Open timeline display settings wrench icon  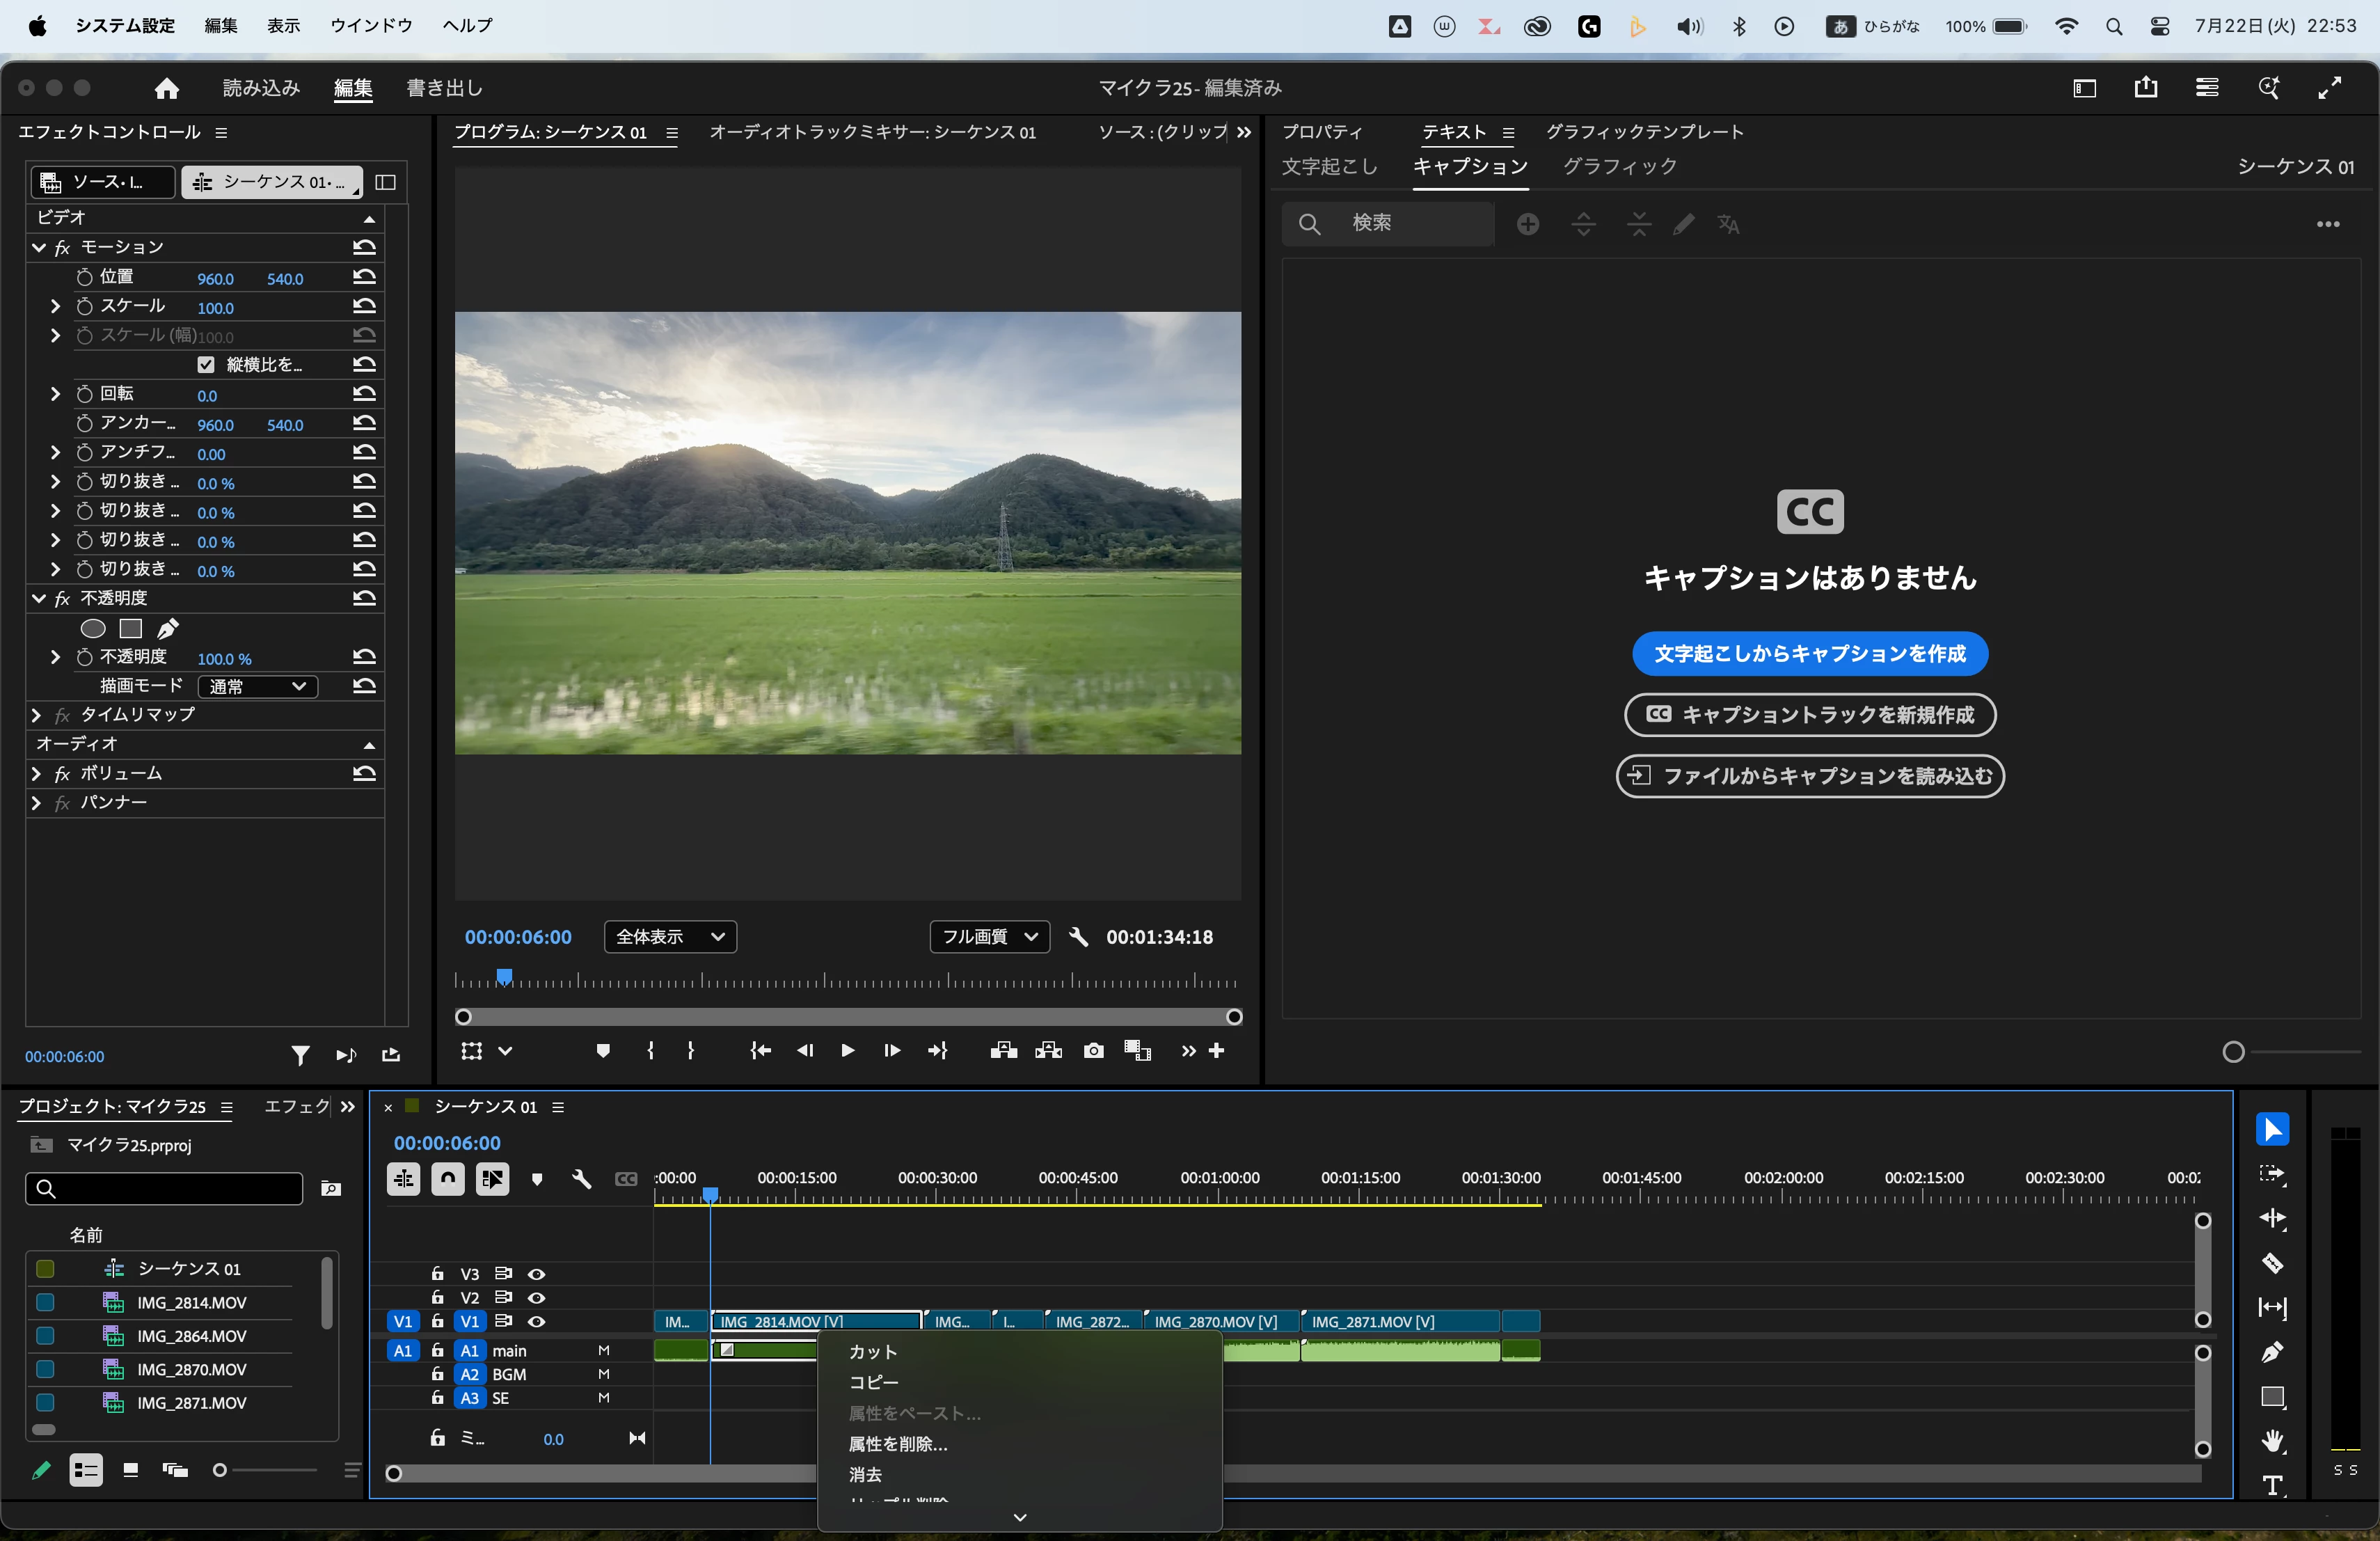pyautogui.click(x=581, y=1179)
